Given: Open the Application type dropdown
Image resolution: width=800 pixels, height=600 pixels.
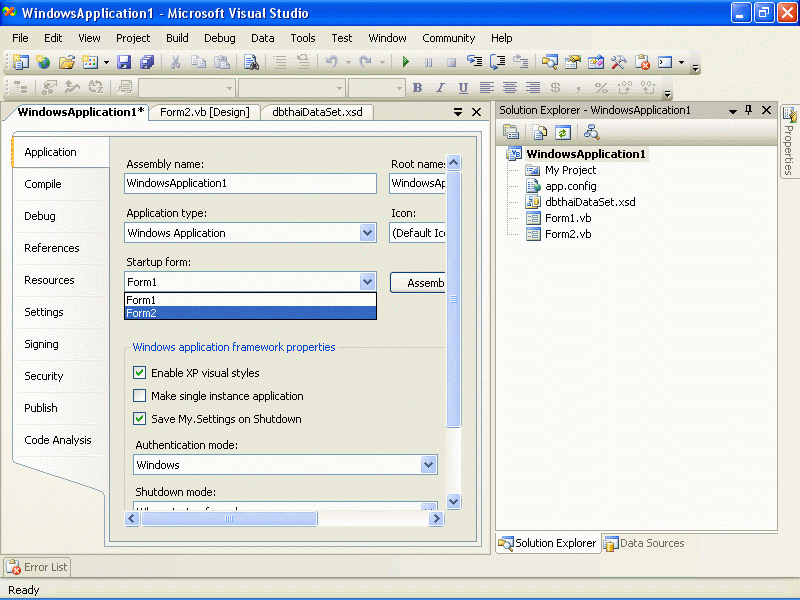Looking at the screenshot, I should tap(367, 233).
